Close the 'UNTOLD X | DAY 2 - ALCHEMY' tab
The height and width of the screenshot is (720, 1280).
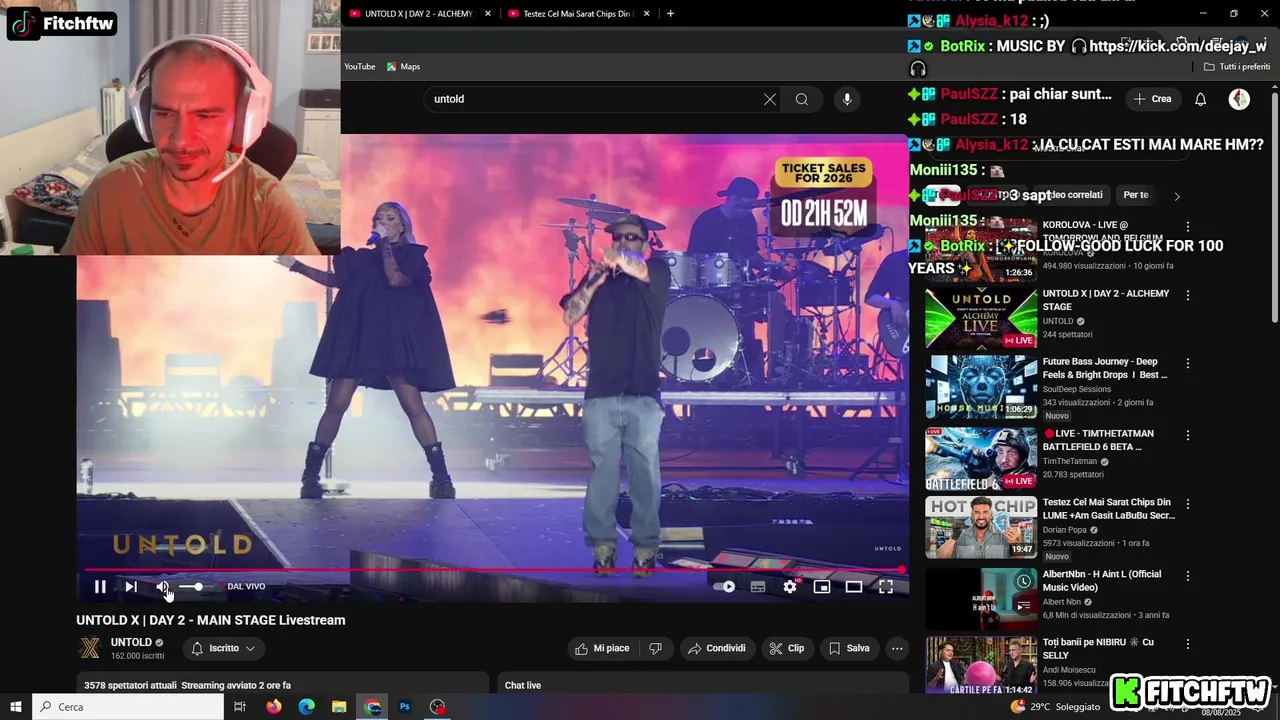point(488,14)
